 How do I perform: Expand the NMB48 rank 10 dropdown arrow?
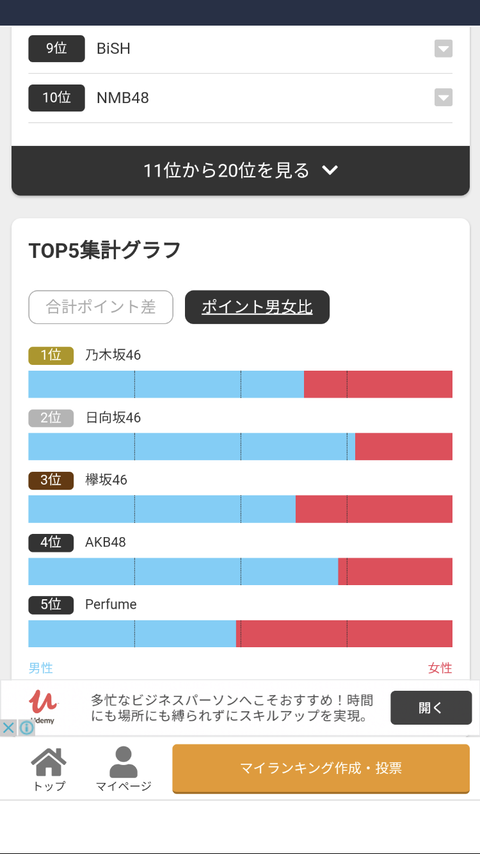coord(443,98)
